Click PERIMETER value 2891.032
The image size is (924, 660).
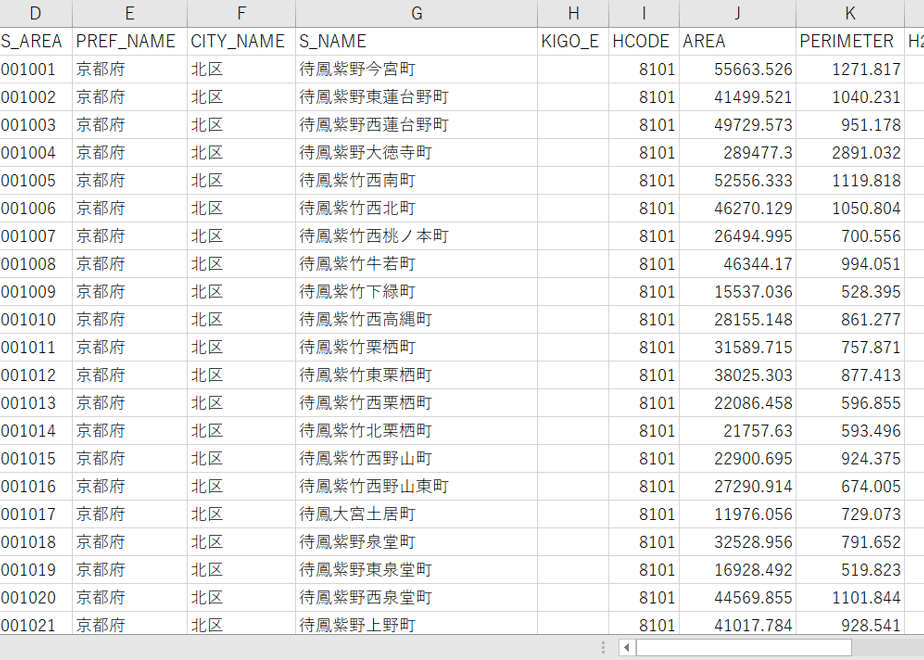850,153
